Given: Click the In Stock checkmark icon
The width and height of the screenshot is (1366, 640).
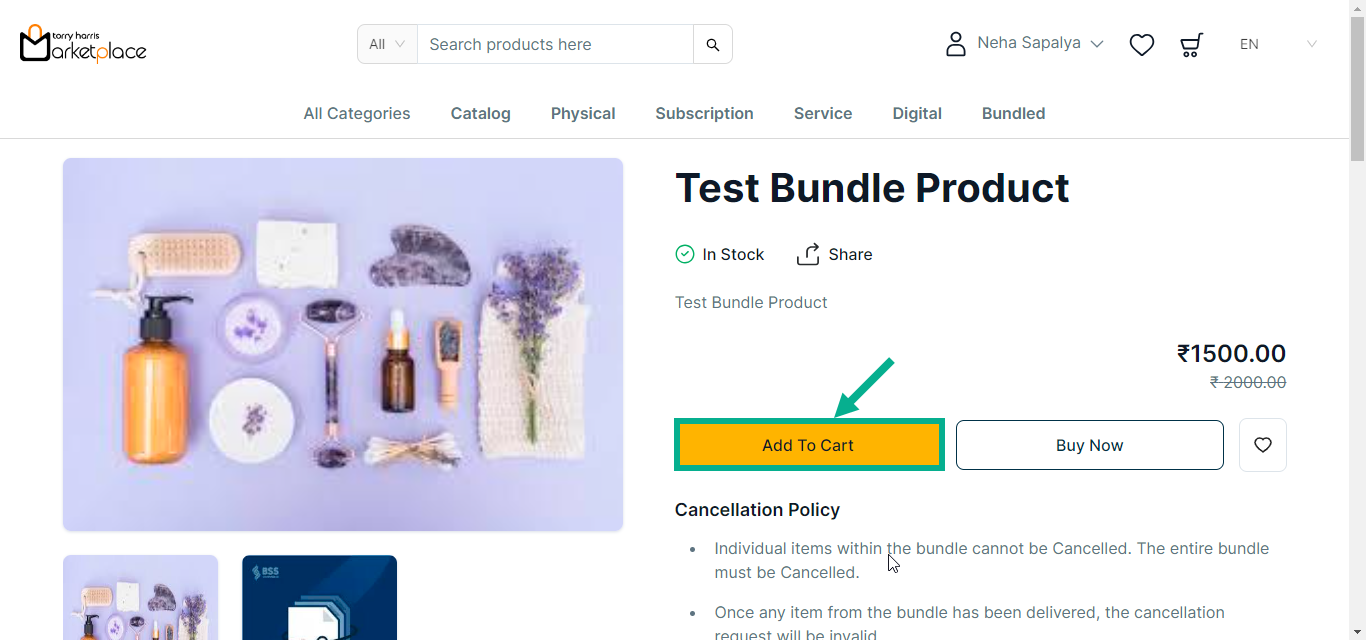Looking at the screenshot, I should [x=685, y=254].
